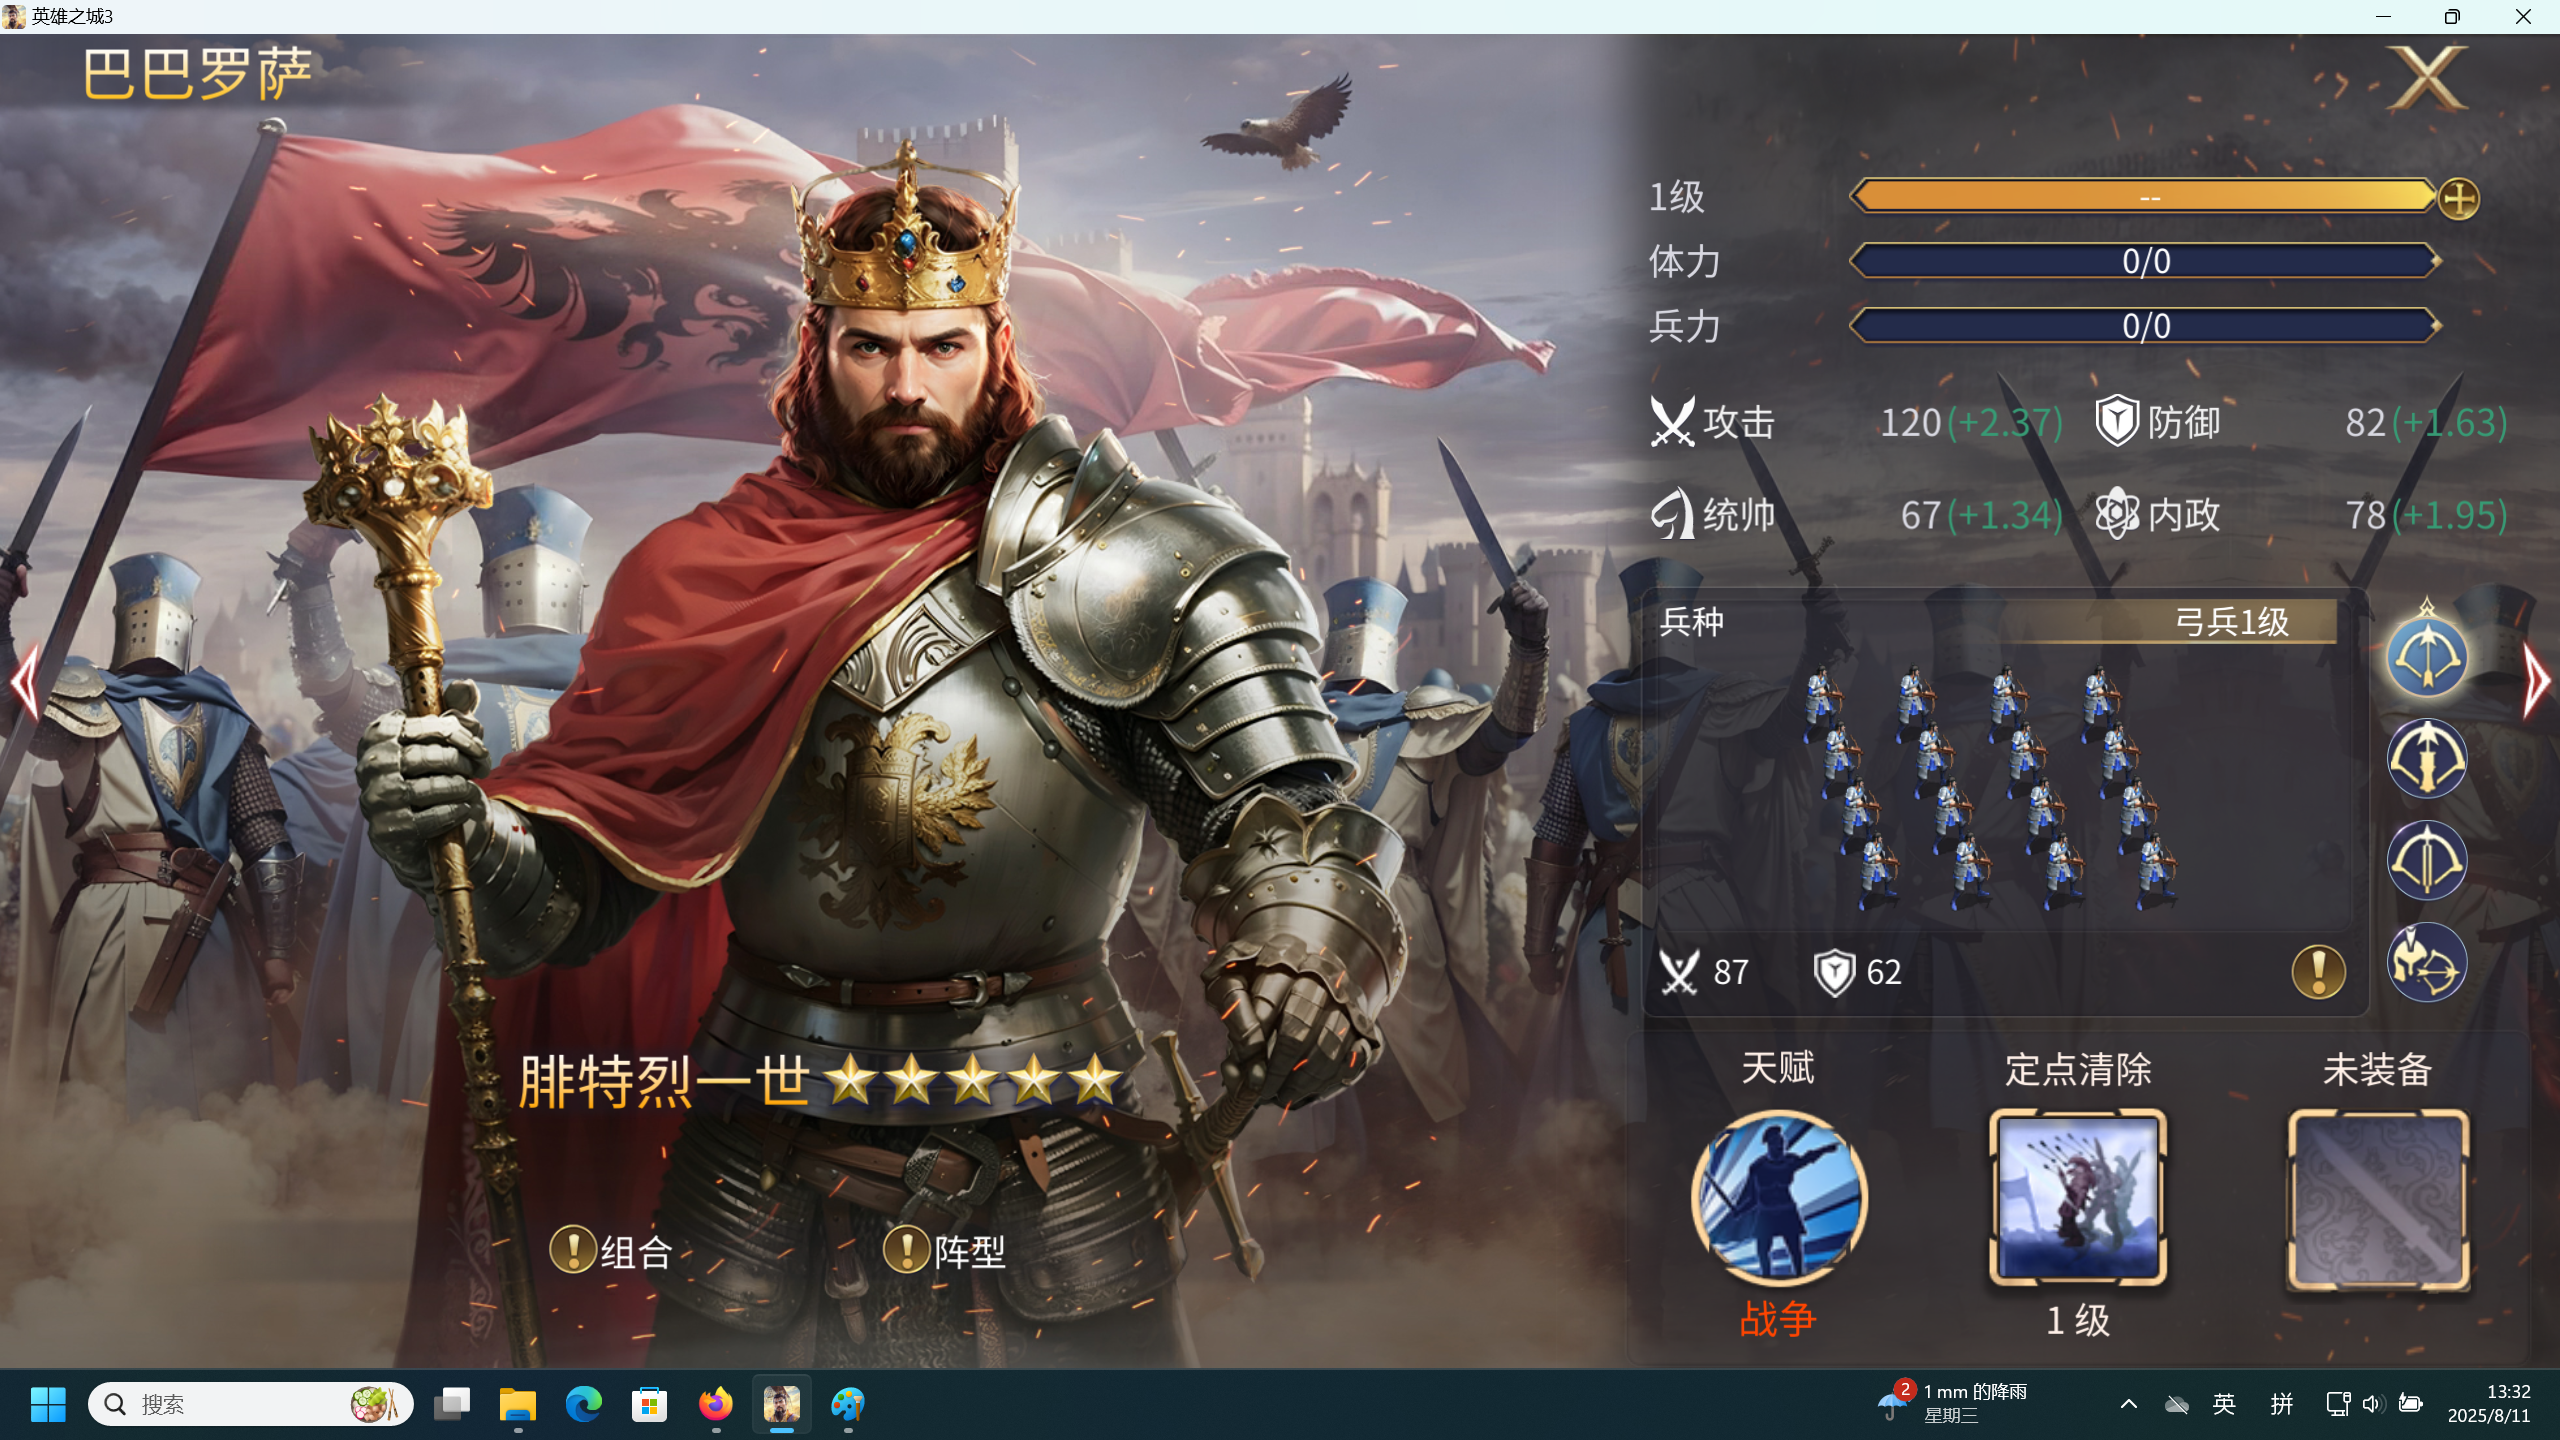Screen dimensions: 2560x1440
Task: Go to previous hero with left arrow
Action: 25,682
